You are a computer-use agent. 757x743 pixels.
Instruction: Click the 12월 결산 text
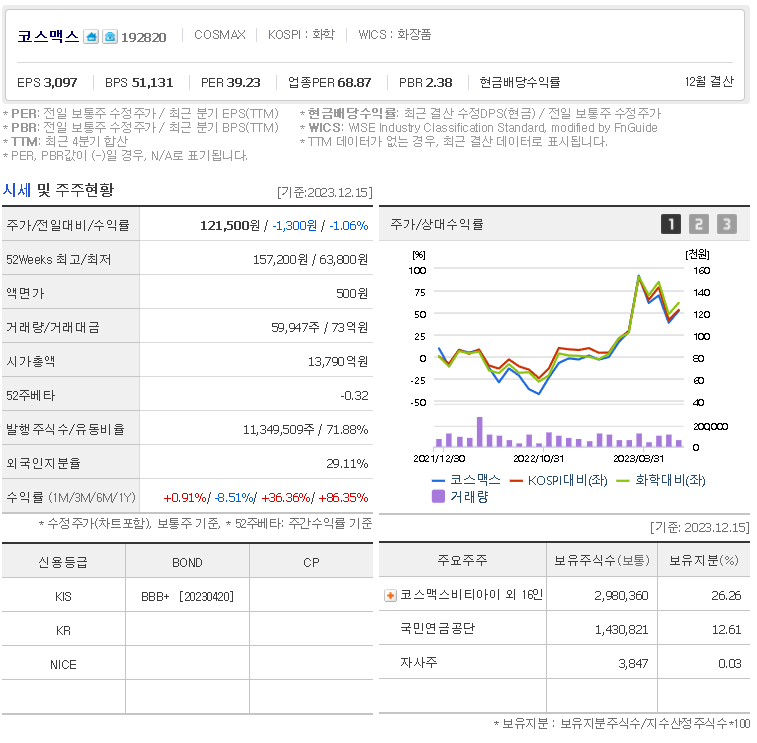[x=709, y=82]
